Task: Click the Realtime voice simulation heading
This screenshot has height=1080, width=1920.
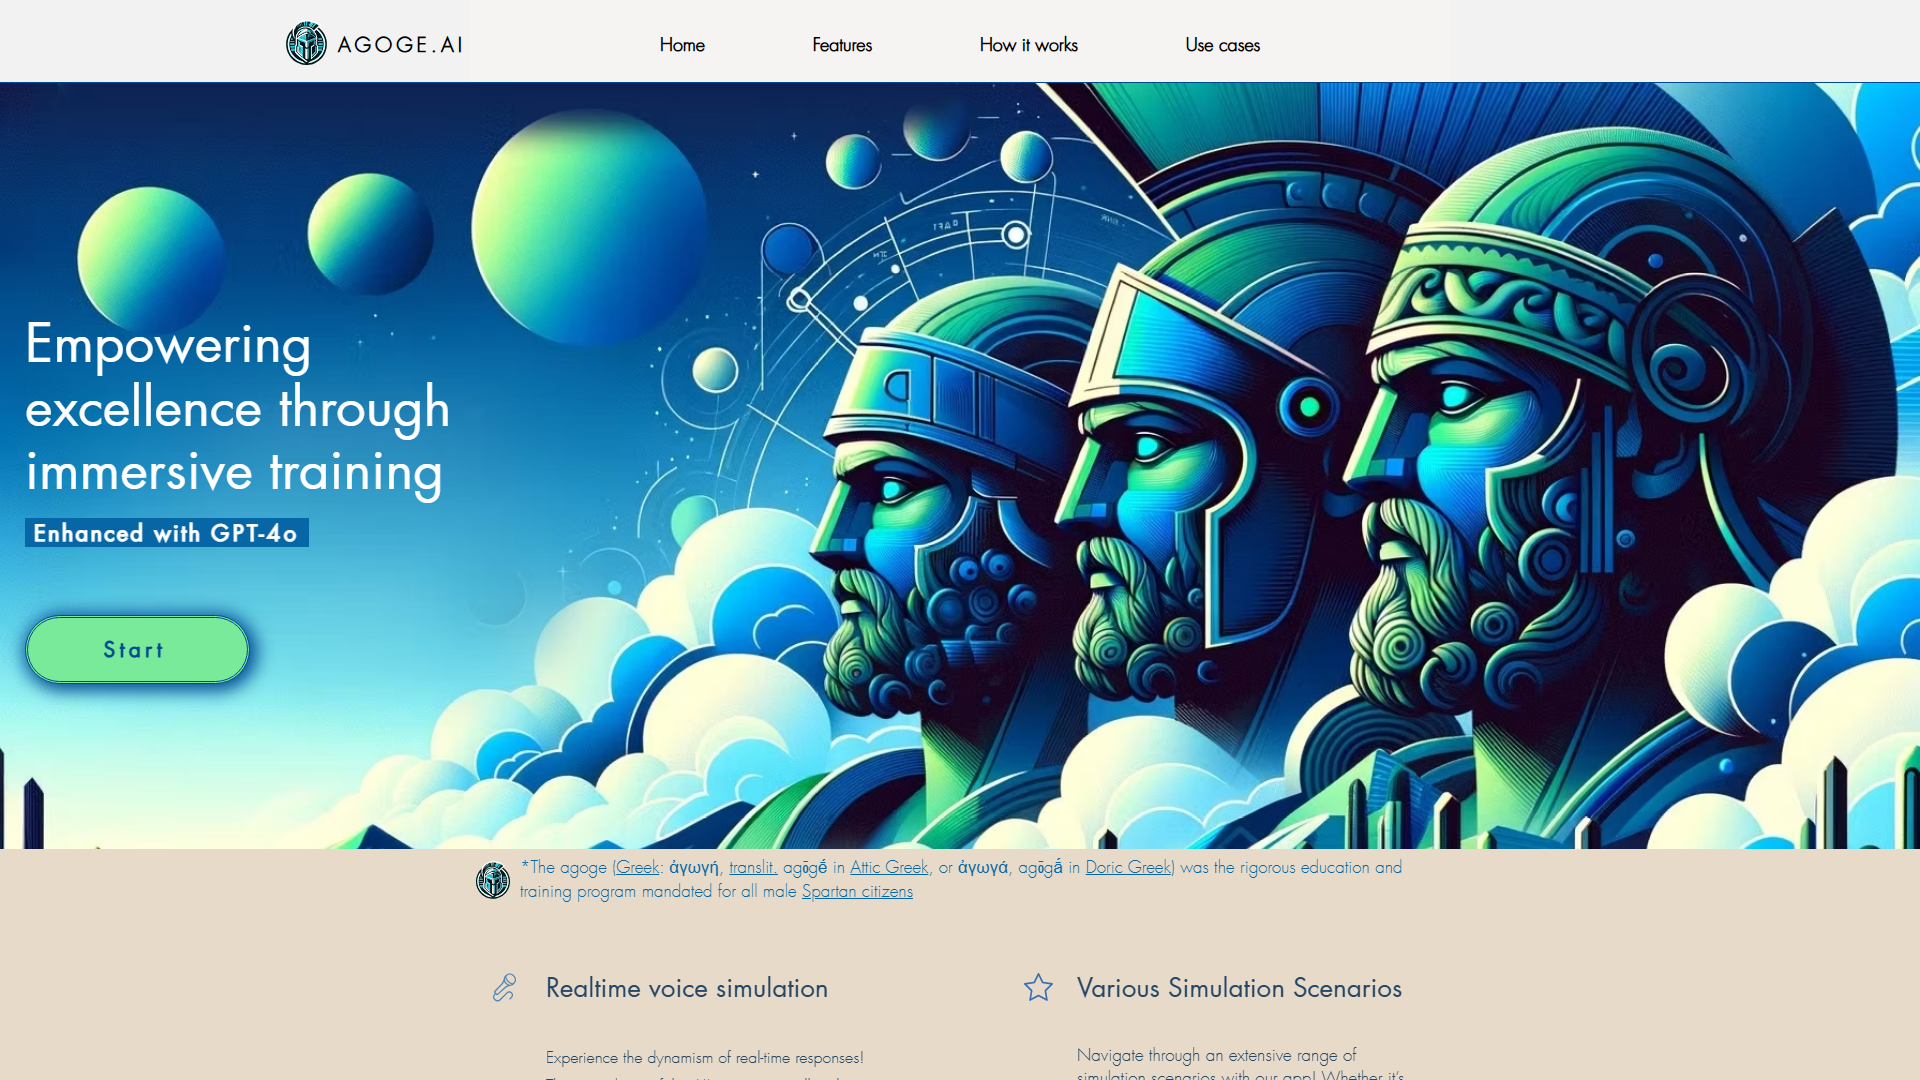Action: (x=686, y=988)
